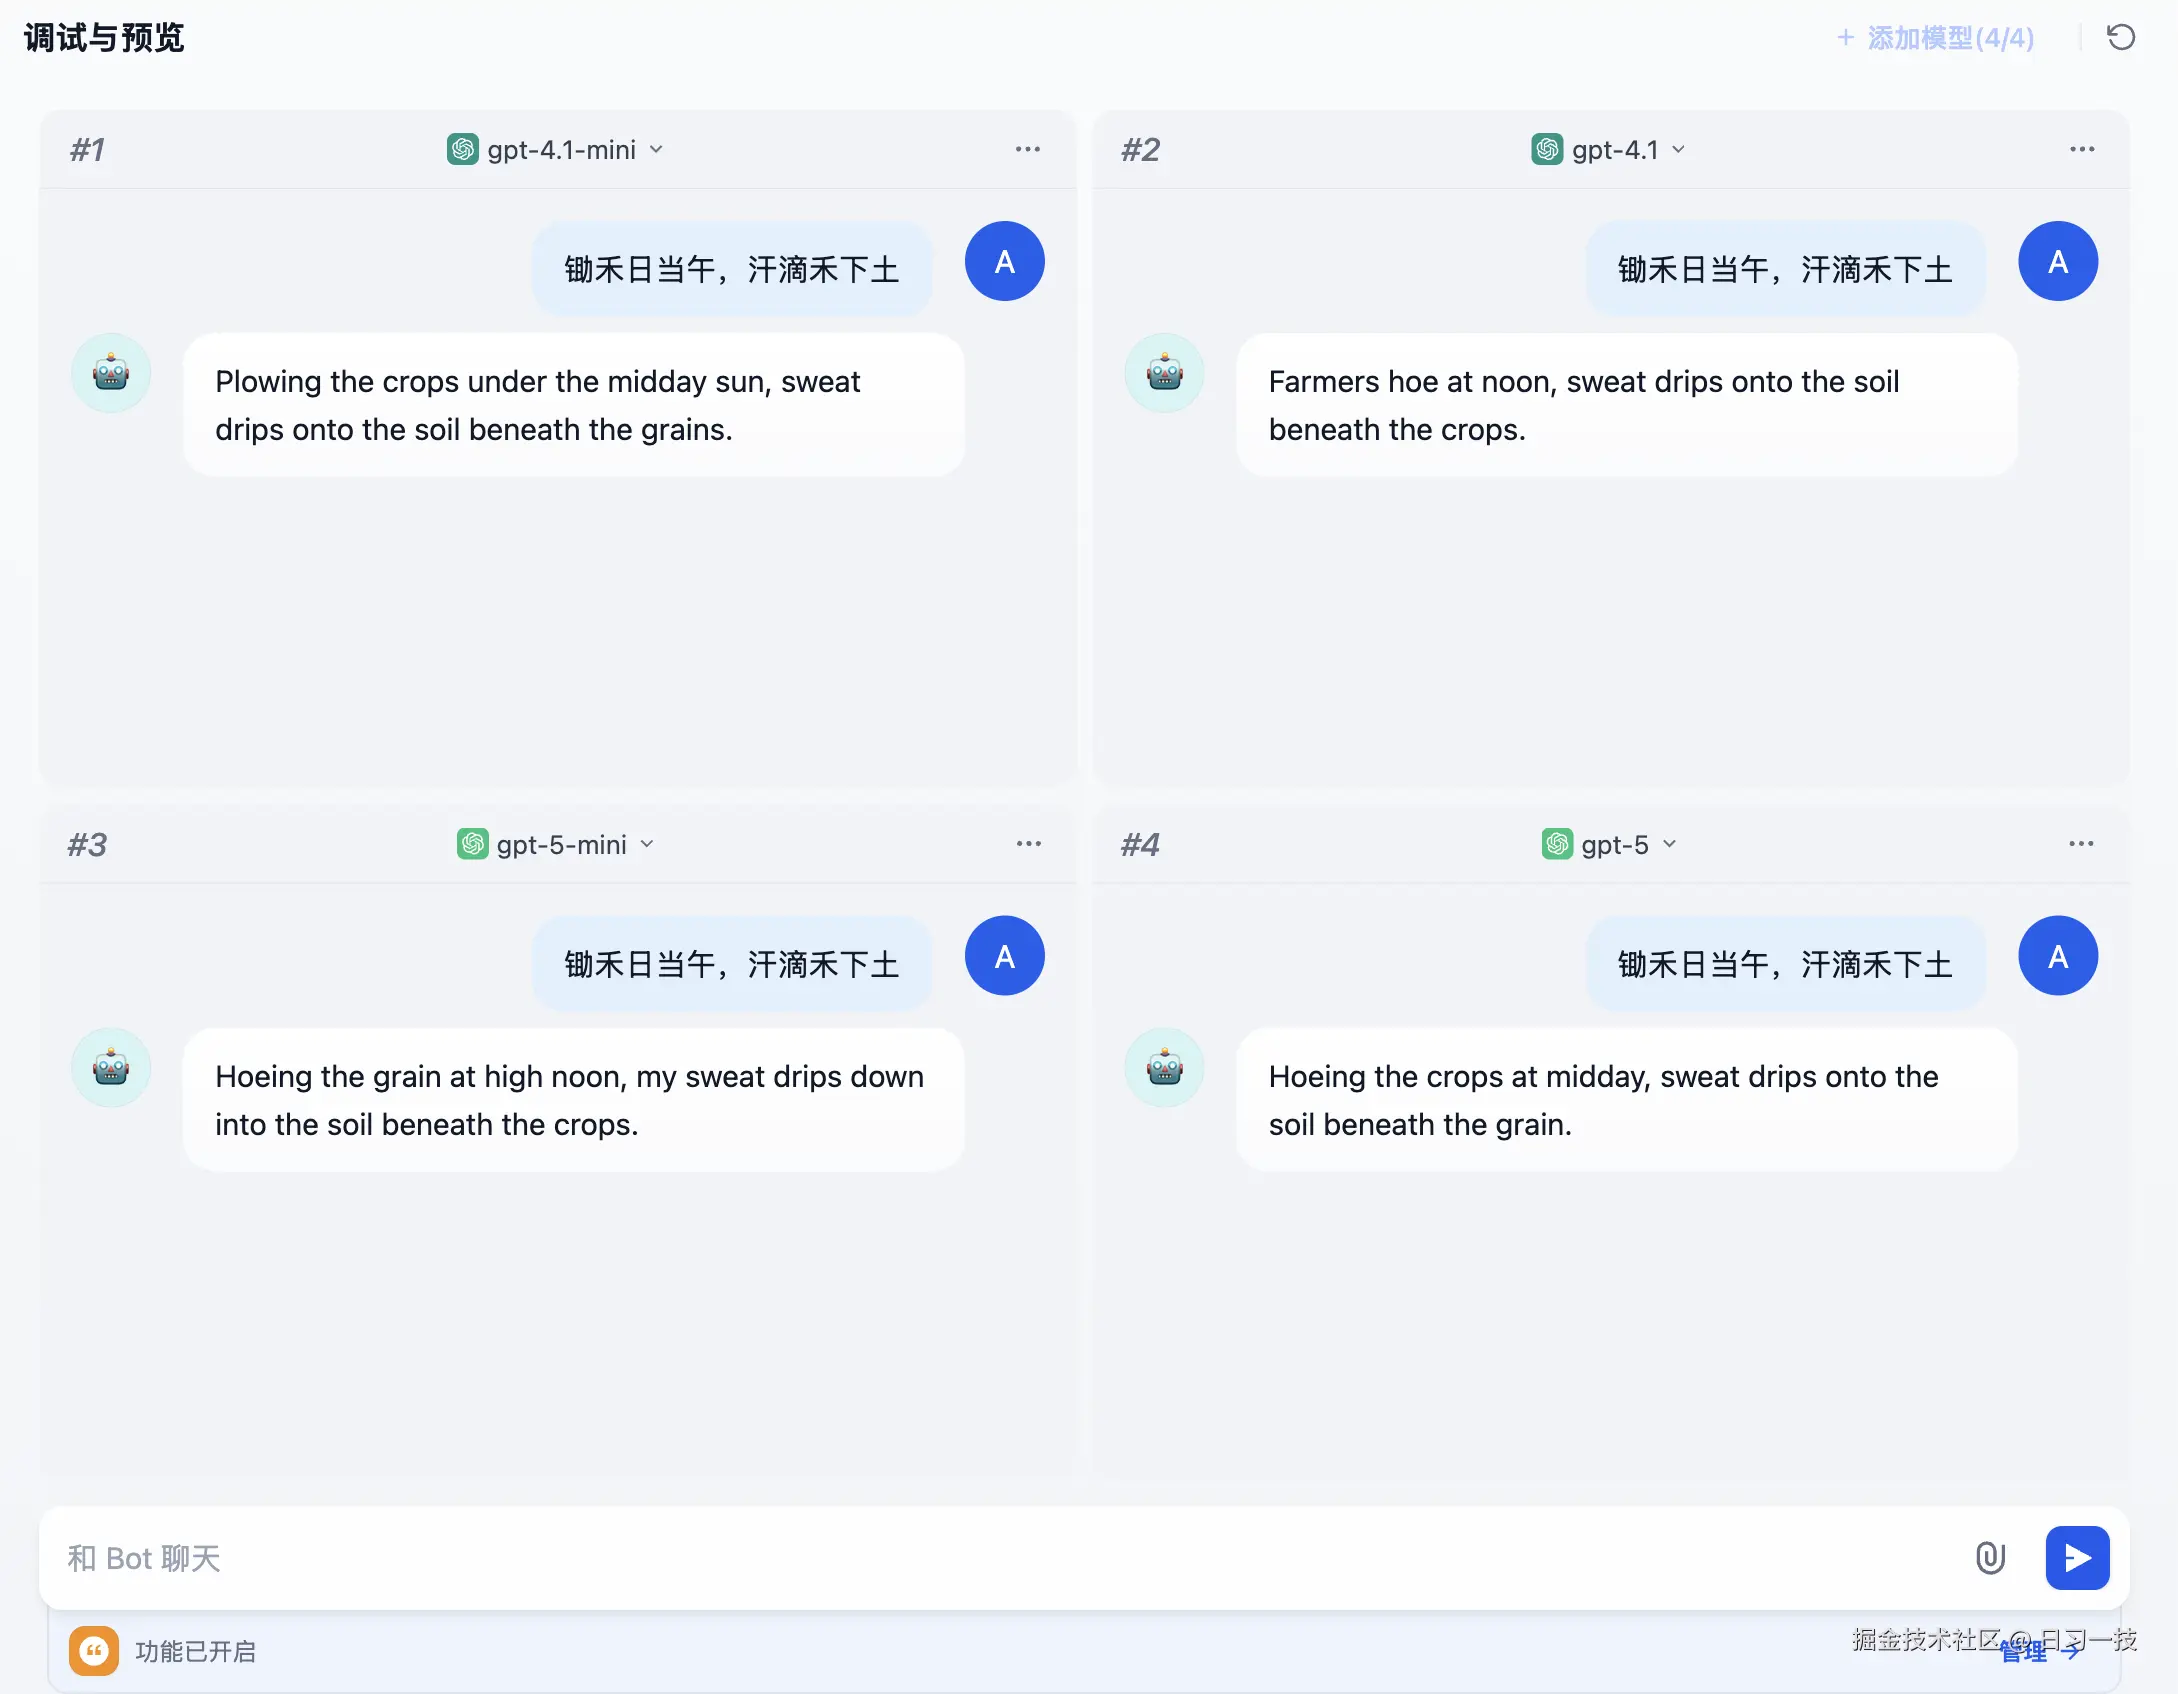The width and height of the screenshot is (2178, 1694).
Task: Click the reset conversation icon top right
Action: point(2120,37)
